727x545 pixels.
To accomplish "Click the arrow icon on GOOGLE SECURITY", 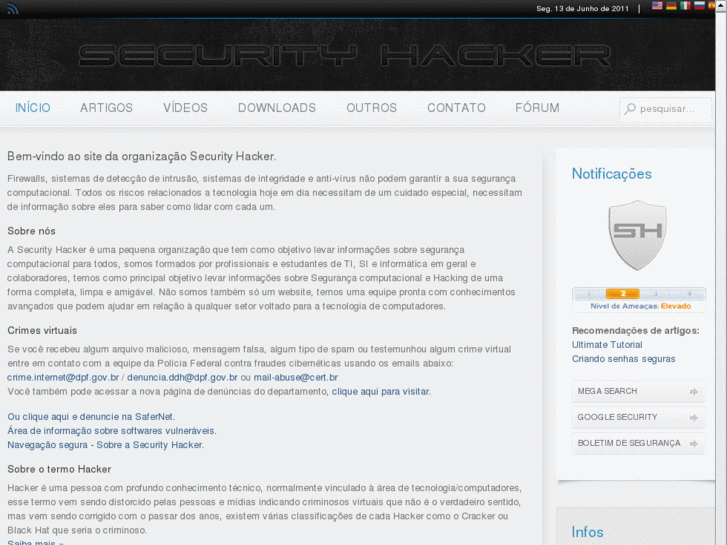I will tap(694, 418).
